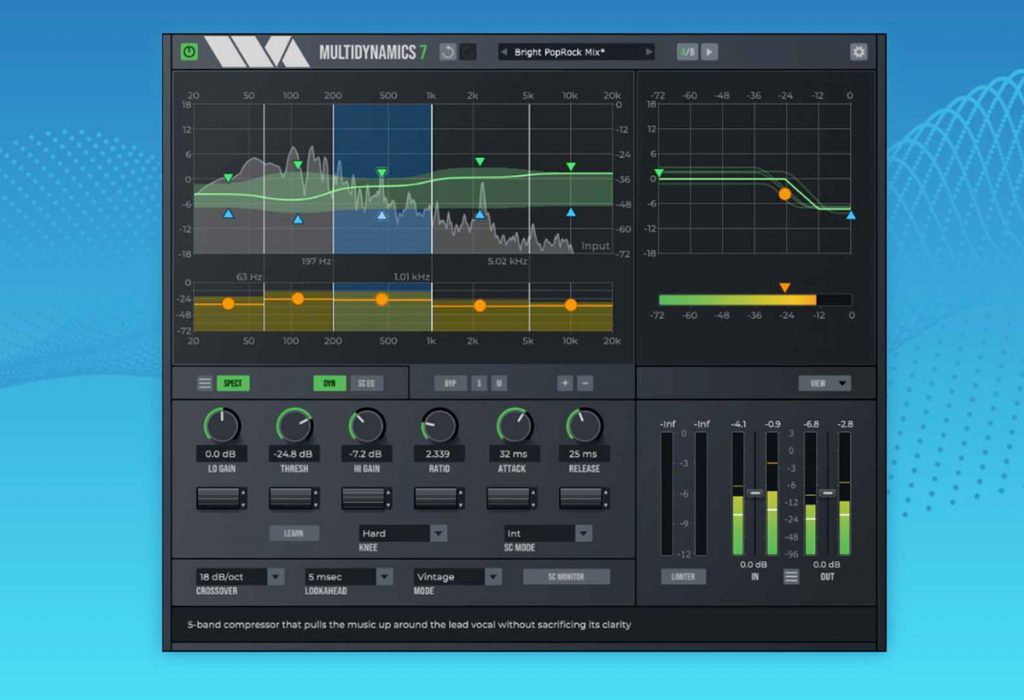Toggle the SPECT spectrum display button

(x=233, y=383)
